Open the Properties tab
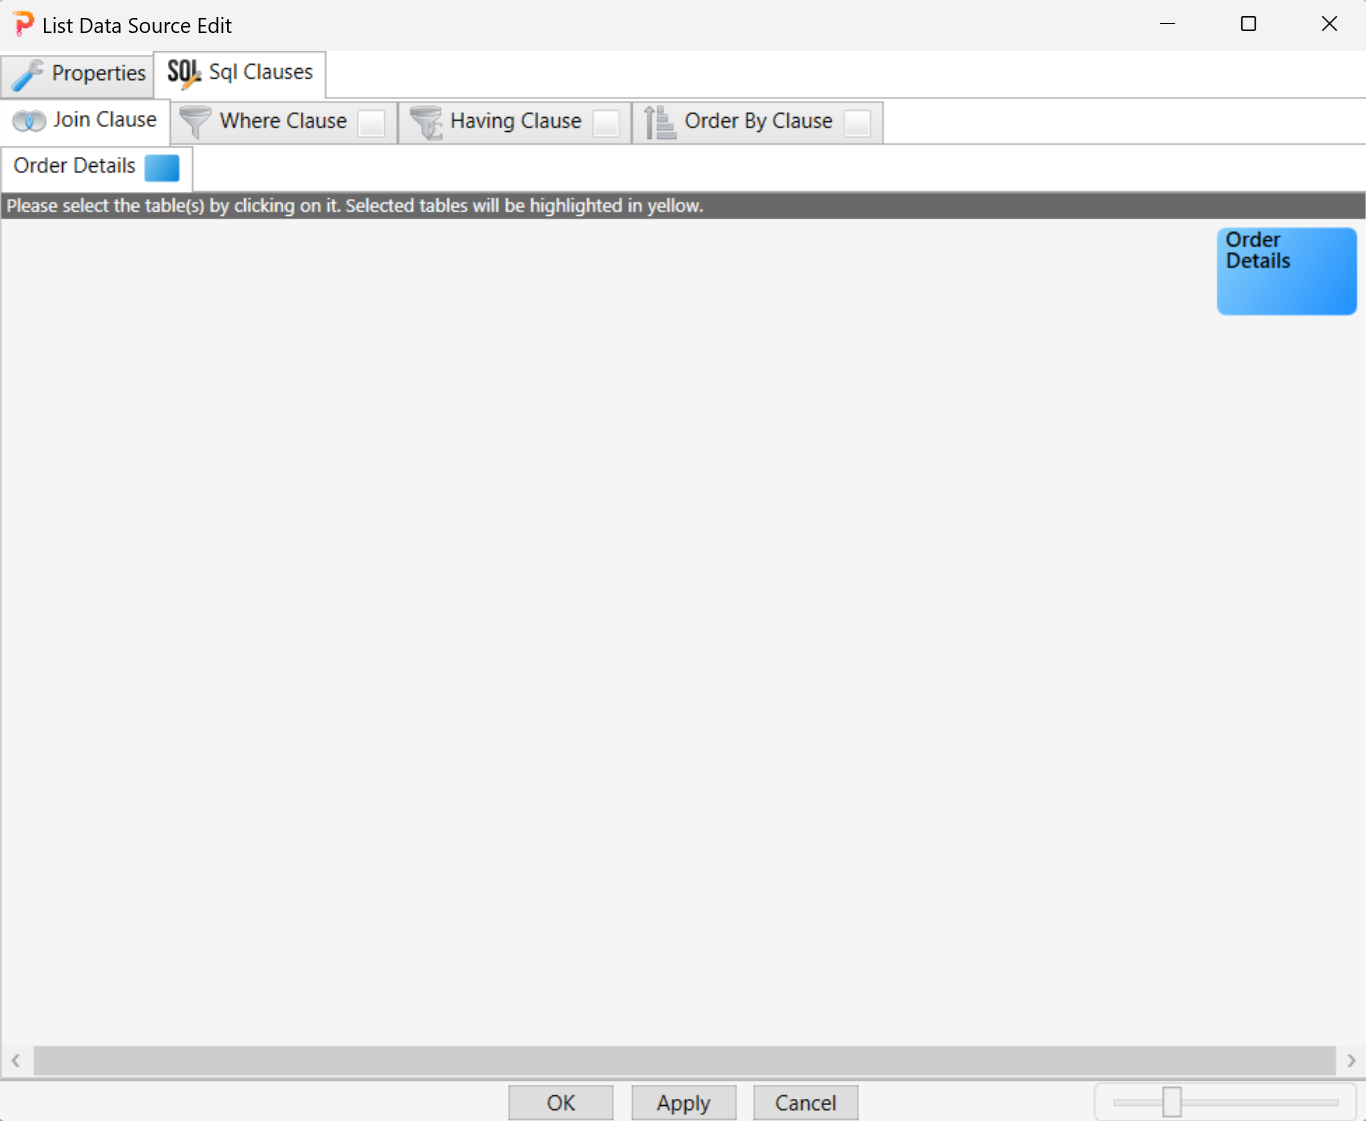 point(77,74)
